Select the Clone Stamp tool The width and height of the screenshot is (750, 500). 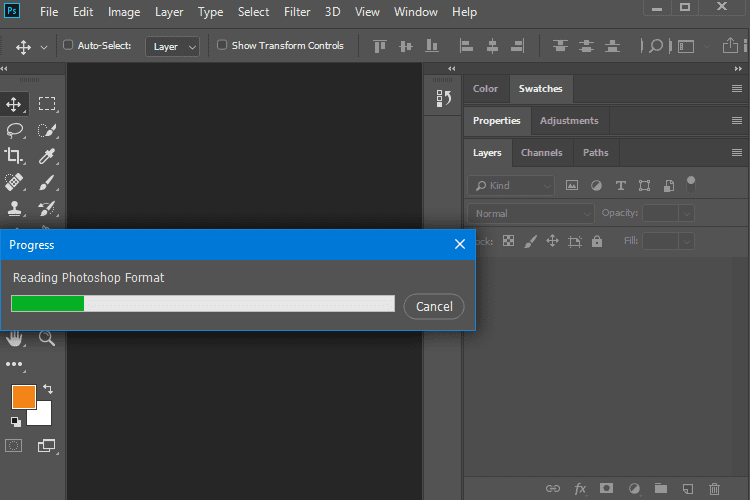tap(14, 208)
